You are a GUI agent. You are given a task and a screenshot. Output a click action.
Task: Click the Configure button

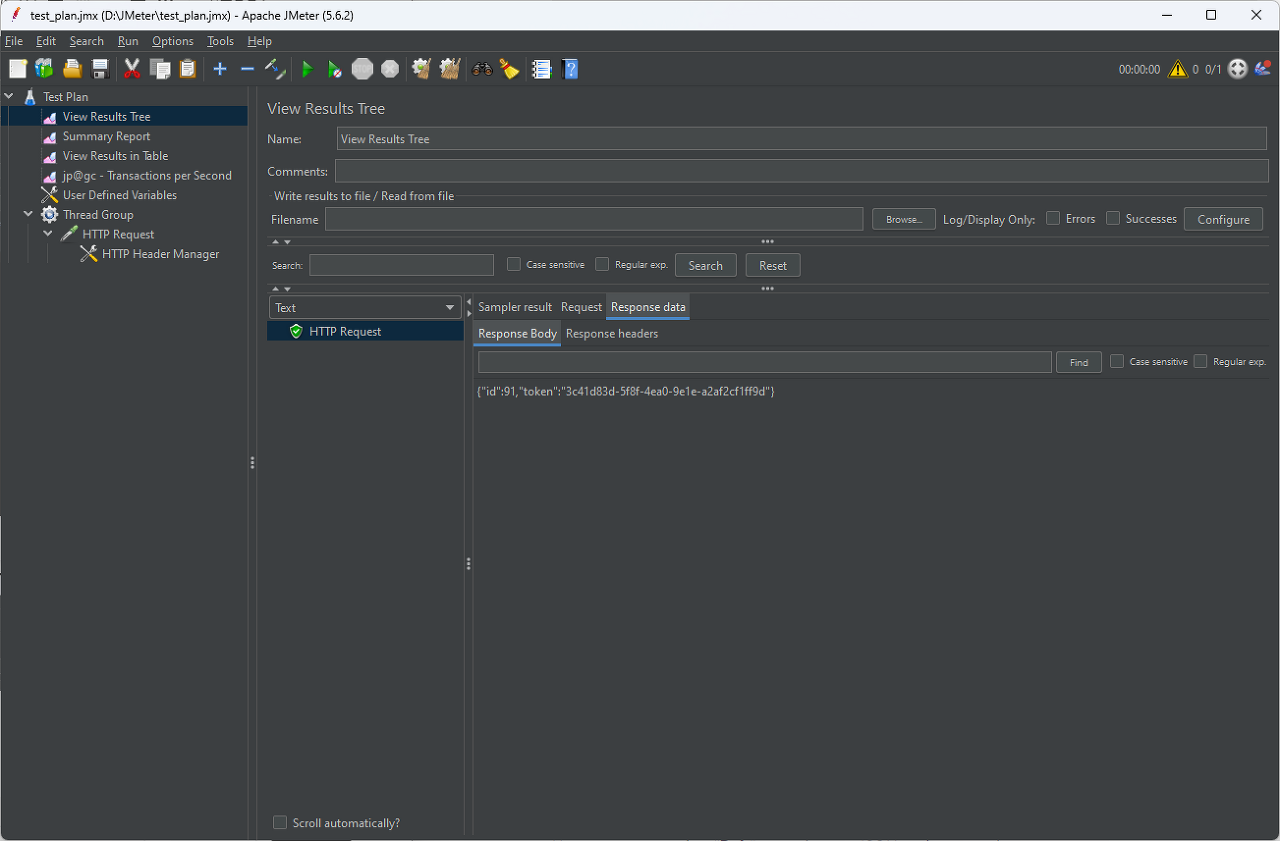coord(1223,219)
